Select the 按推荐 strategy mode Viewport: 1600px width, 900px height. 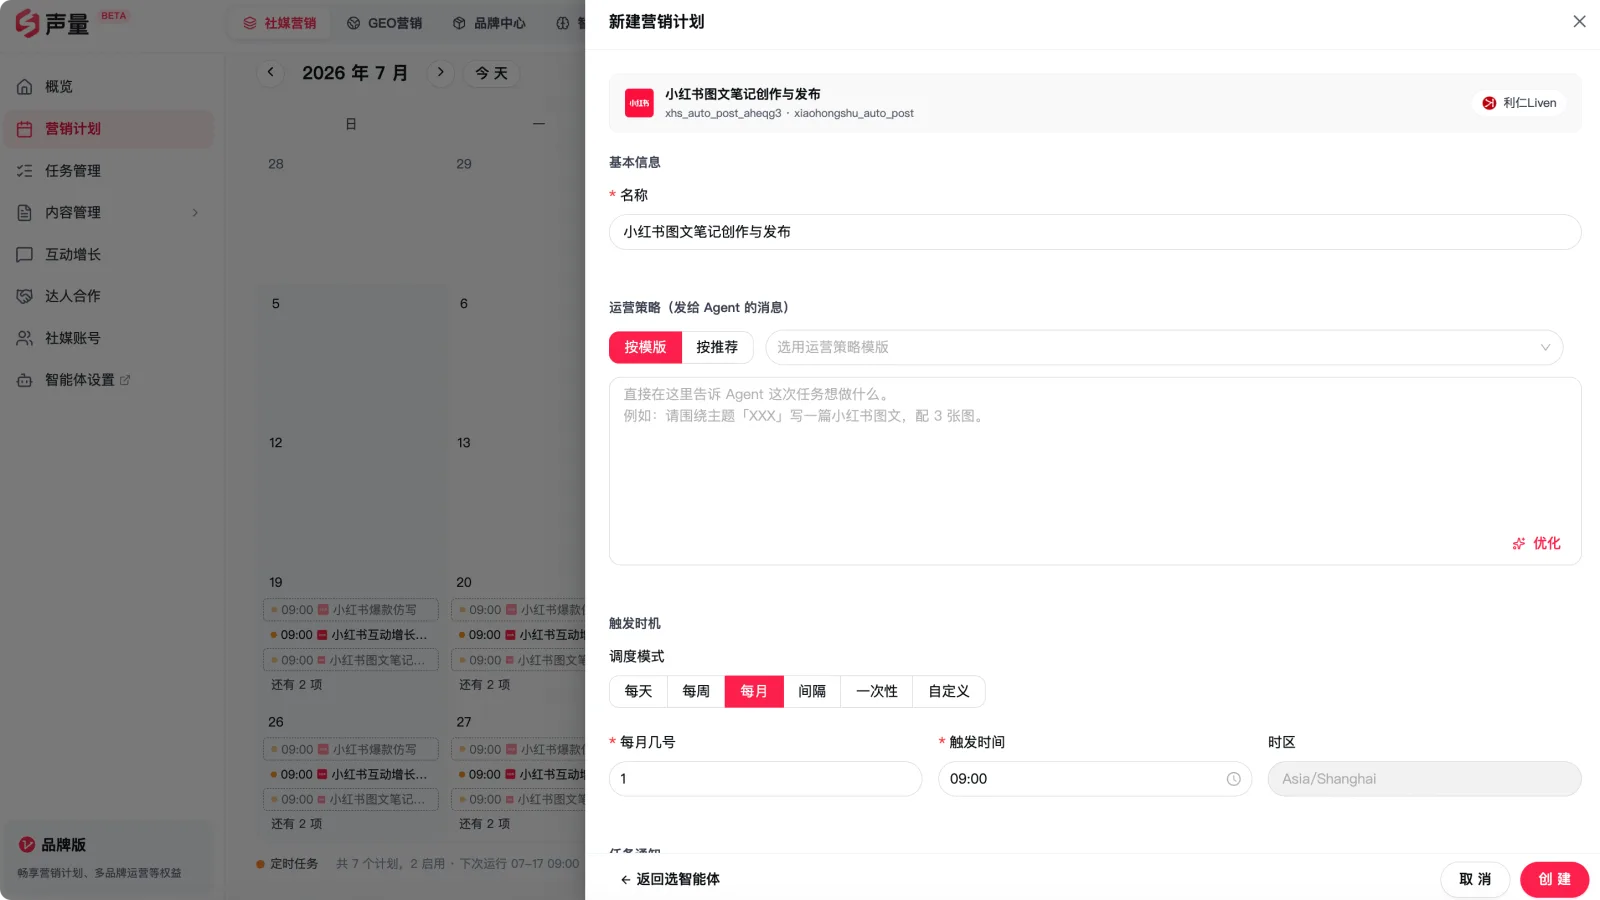717,347
